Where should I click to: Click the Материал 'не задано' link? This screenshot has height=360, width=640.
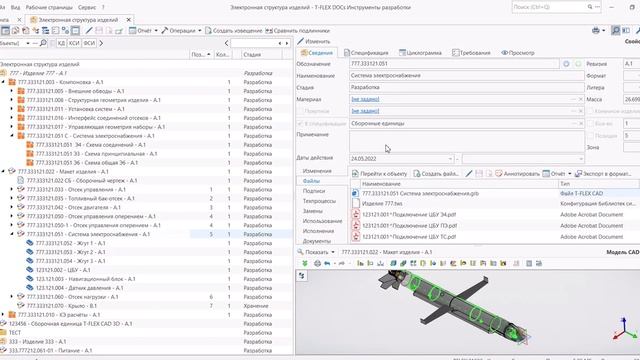[365, 99]
